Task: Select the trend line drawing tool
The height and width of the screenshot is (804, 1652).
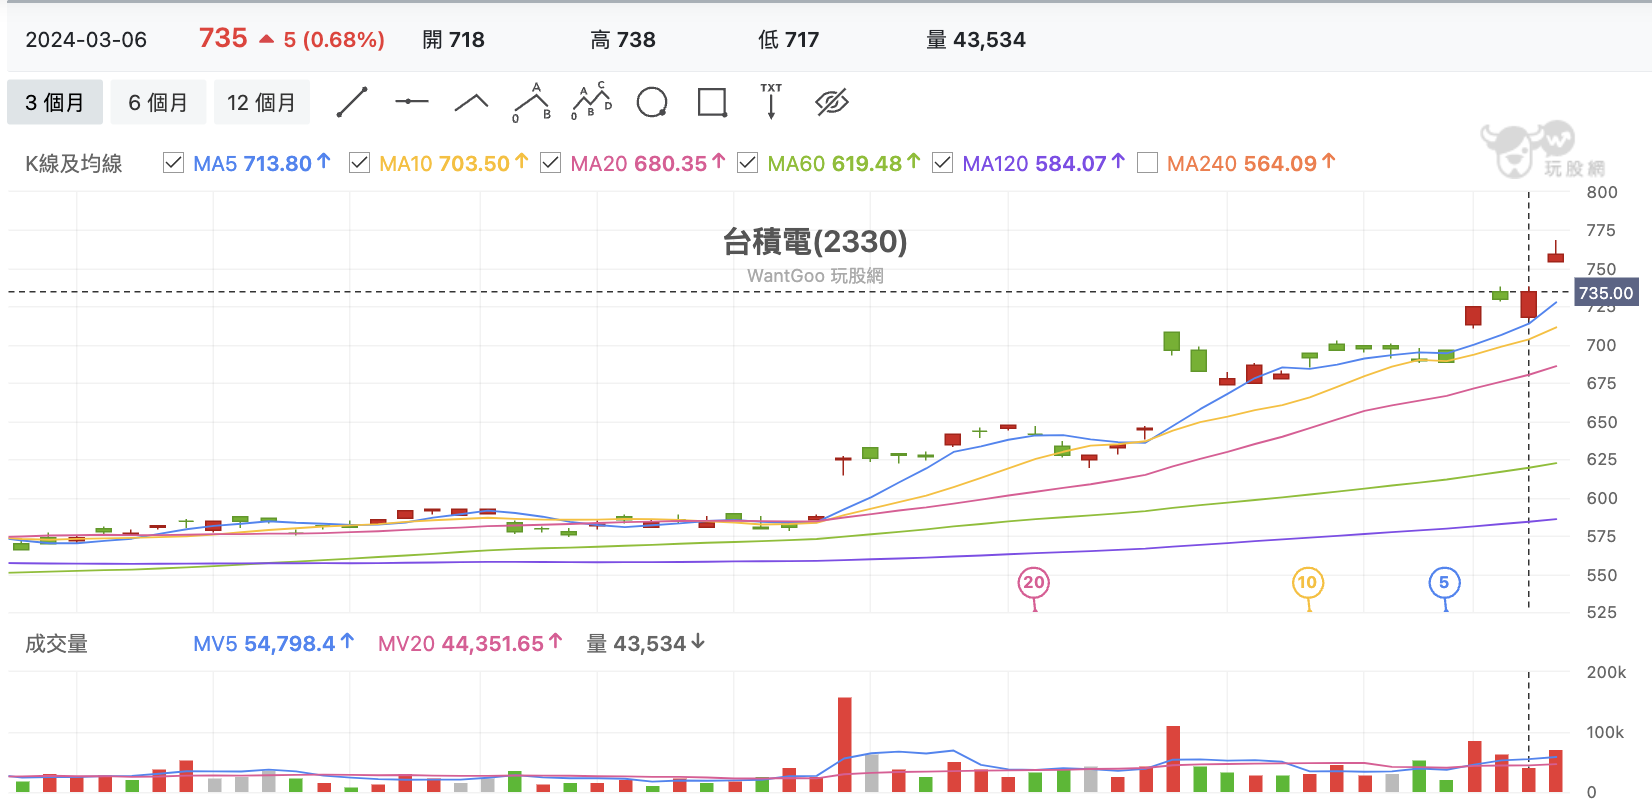Action: tap(352, 102)
